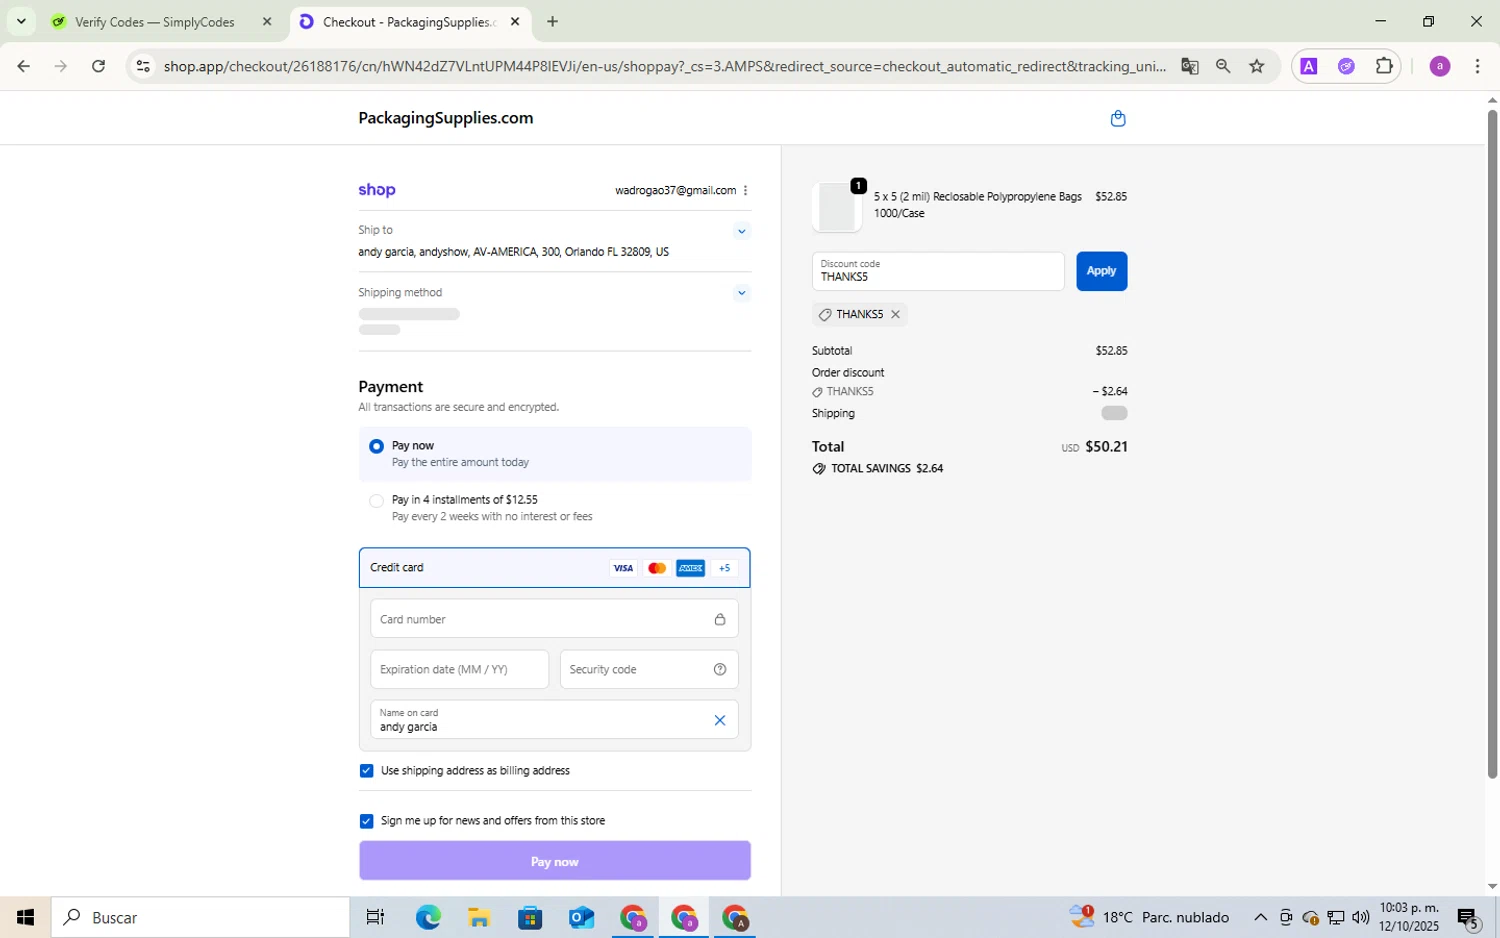Show hidden system tray icons
Image resolution: width=1500 pixels, height=938 pixels.
[1260, 918]
